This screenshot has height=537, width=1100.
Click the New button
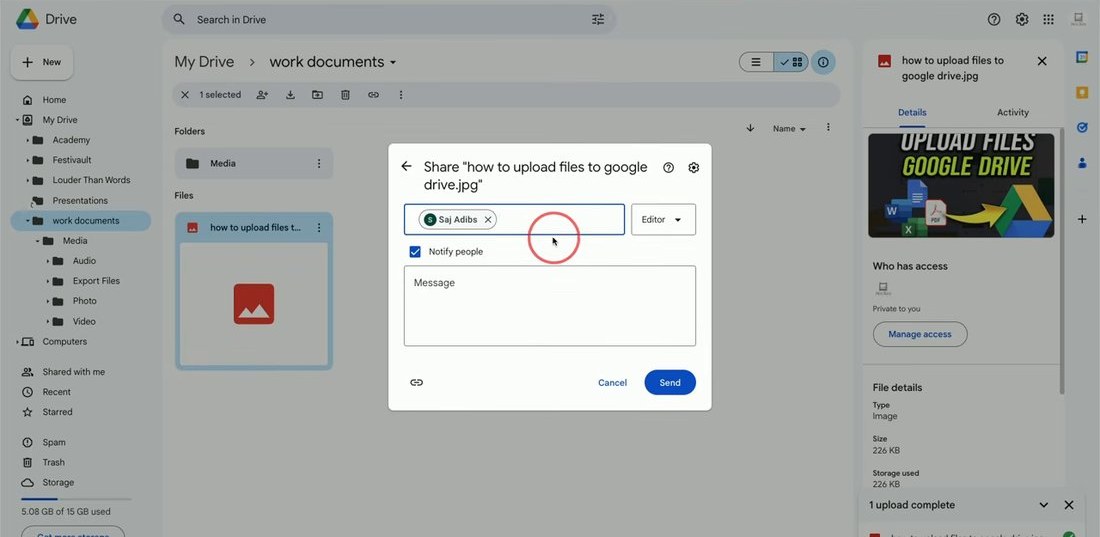click(42, 62)
